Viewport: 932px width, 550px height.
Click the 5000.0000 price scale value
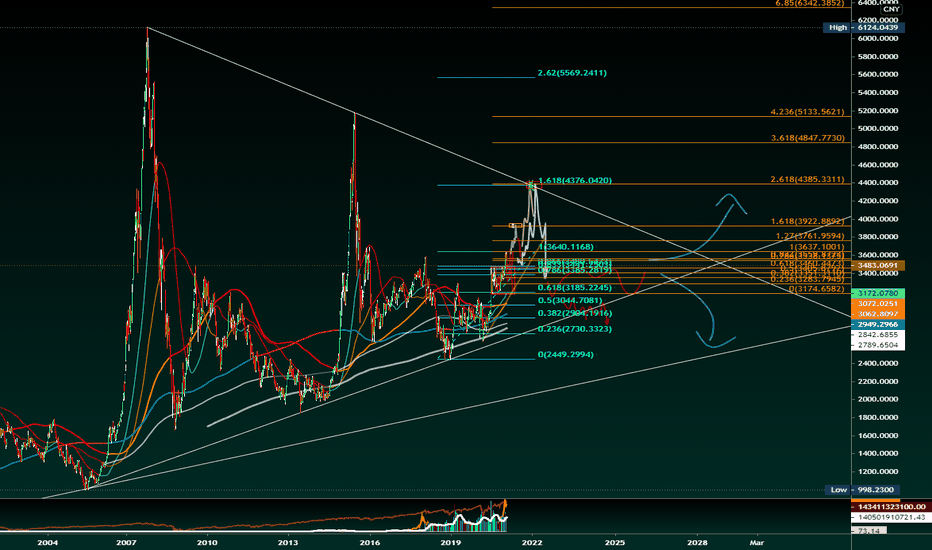pyautogui.click(x=877, y=128)
